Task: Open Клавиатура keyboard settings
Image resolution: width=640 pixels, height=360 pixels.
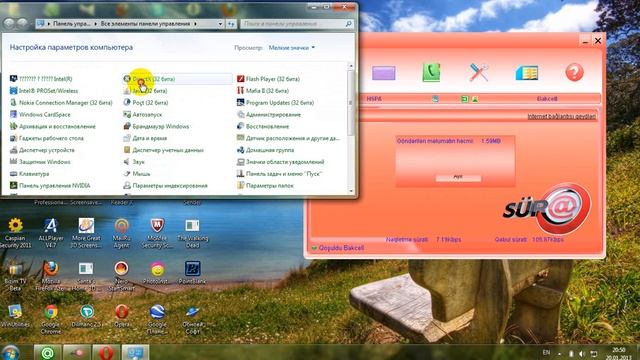Action: coord(29,173)
